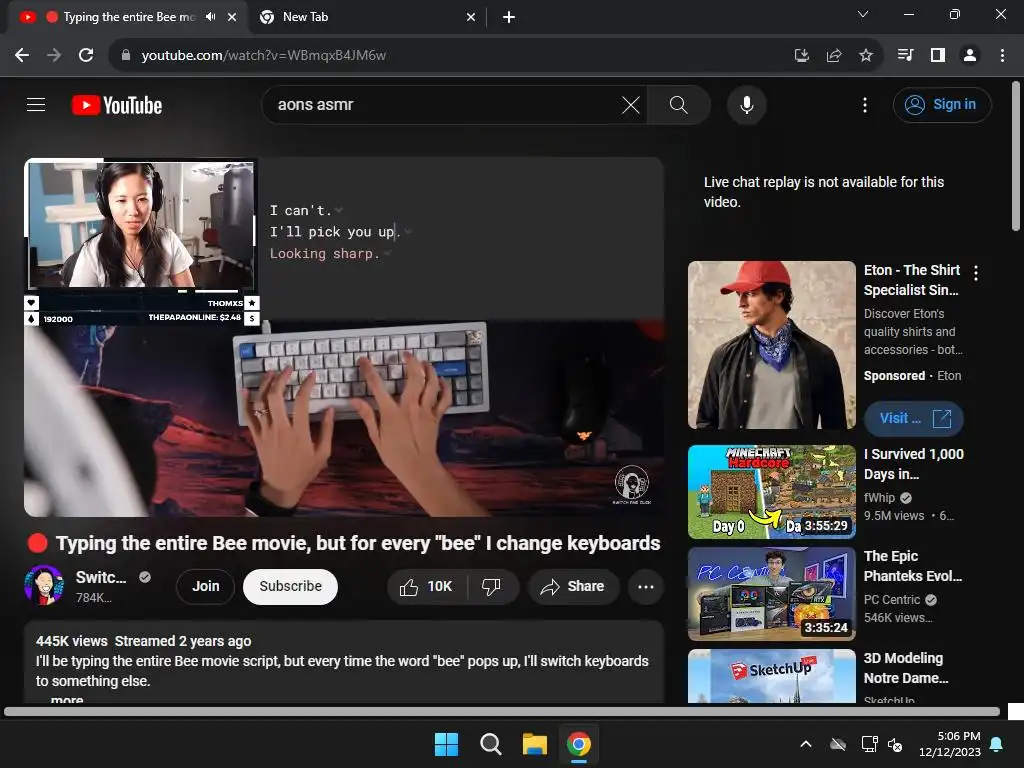The width and height of the screenshot is (1024, 768).
Task: Click the magnifier search button
Action: tap(679, 104)
